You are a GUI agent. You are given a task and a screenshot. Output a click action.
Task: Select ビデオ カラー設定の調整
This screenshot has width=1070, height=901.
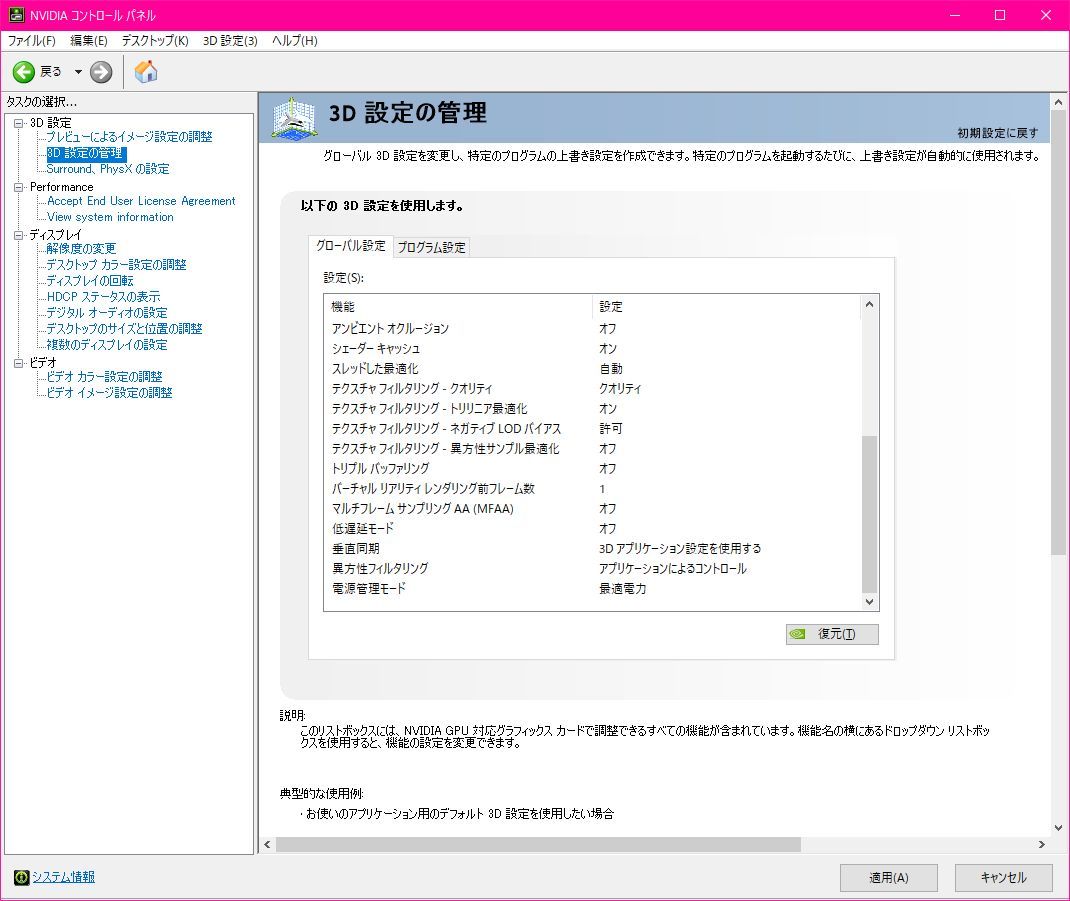pos(104,377)
